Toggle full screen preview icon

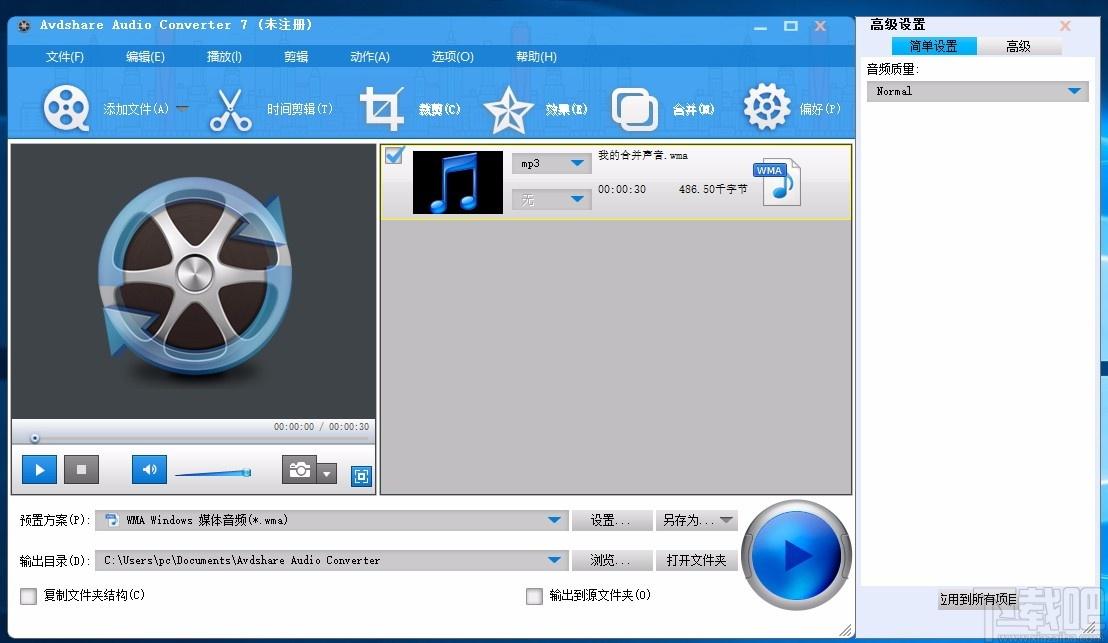tap(361, 476)
